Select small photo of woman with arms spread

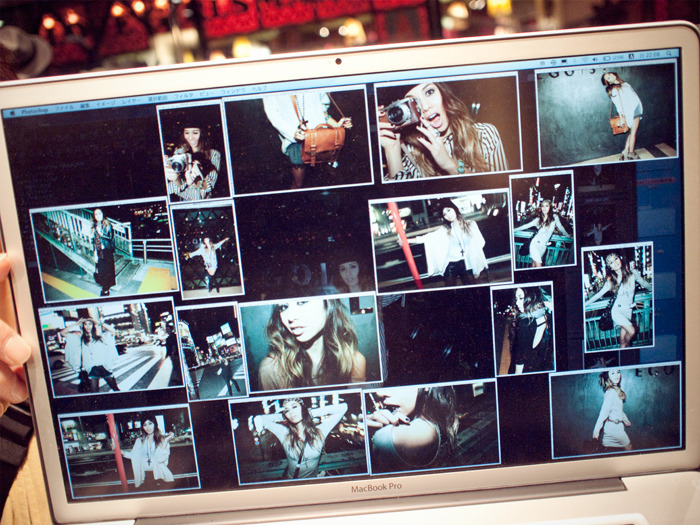coord(207,250)
